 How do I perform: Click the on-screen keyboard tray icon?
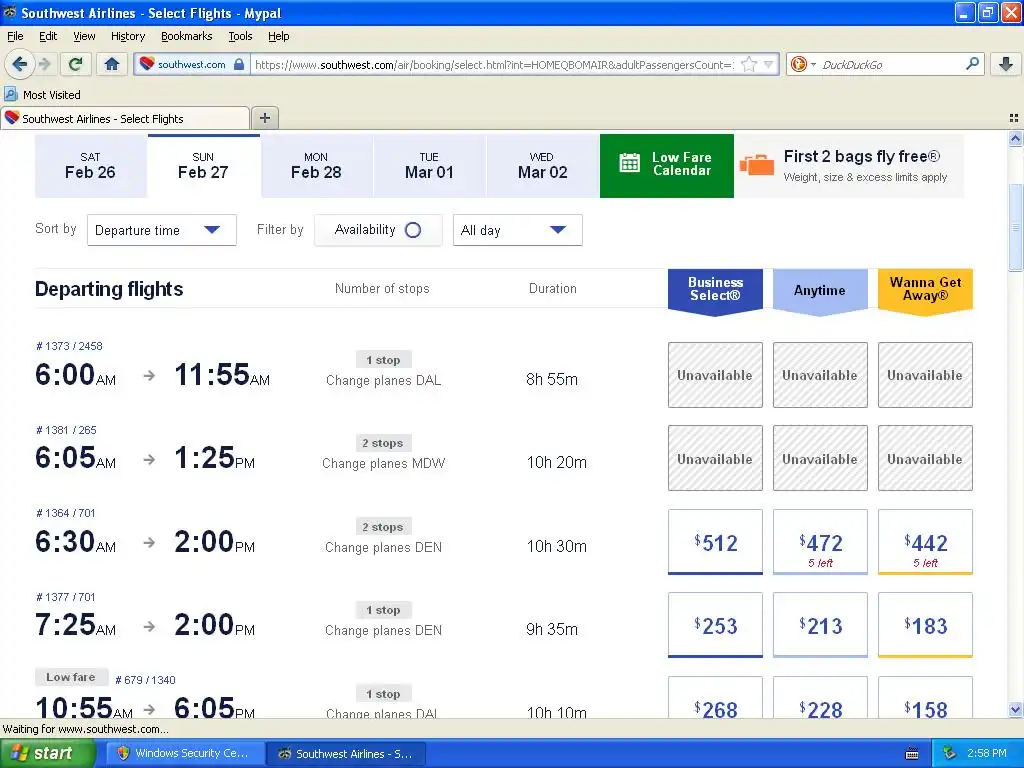point(912,754)
